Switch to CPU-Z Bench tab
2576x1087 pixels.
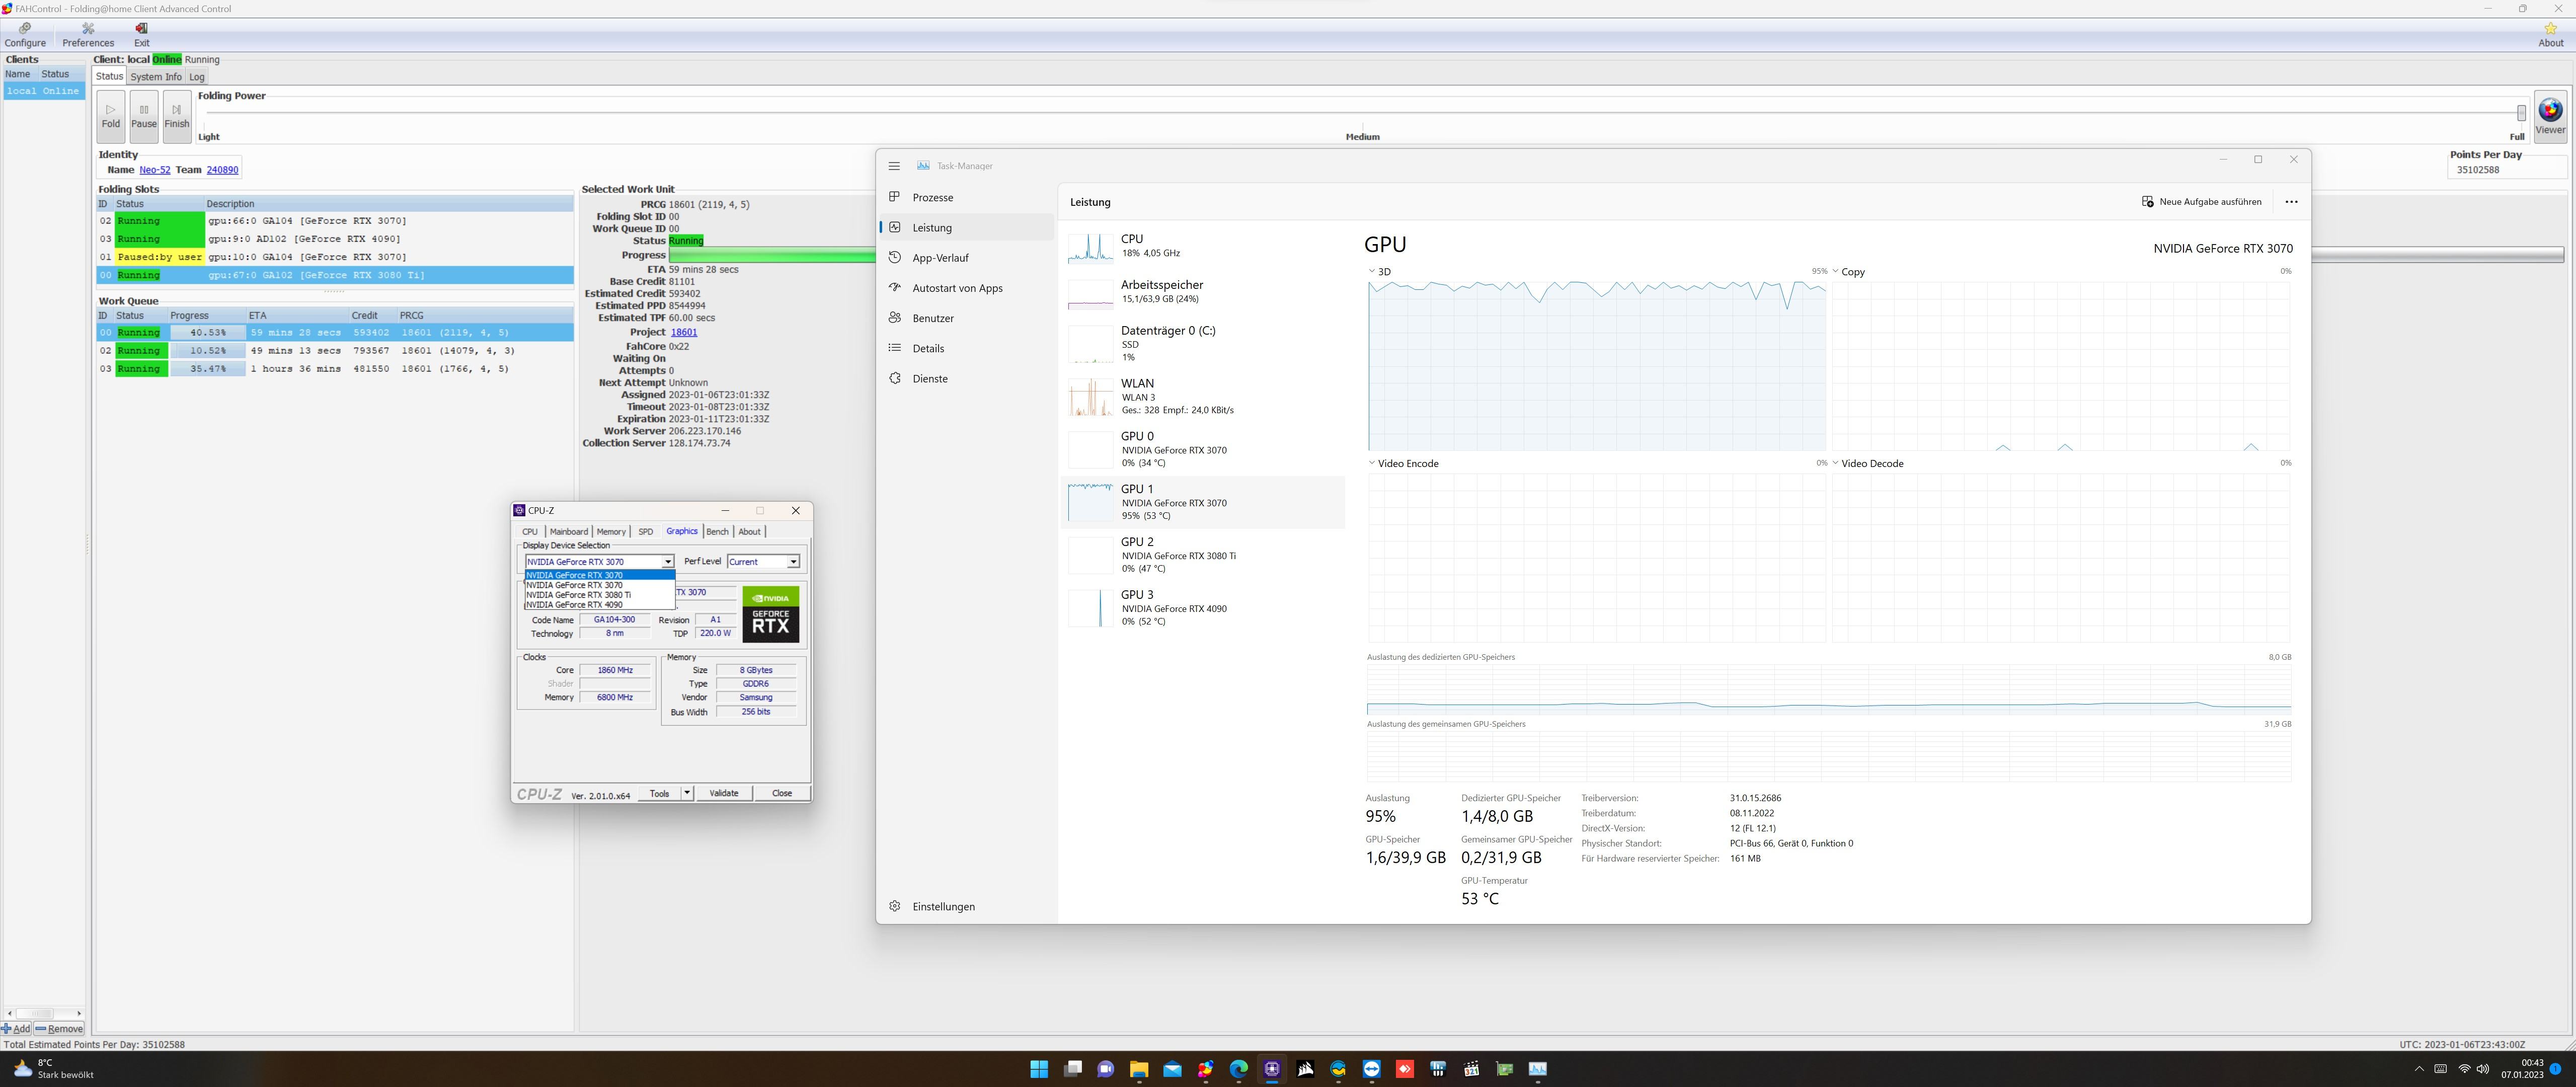tap(717, 532)
